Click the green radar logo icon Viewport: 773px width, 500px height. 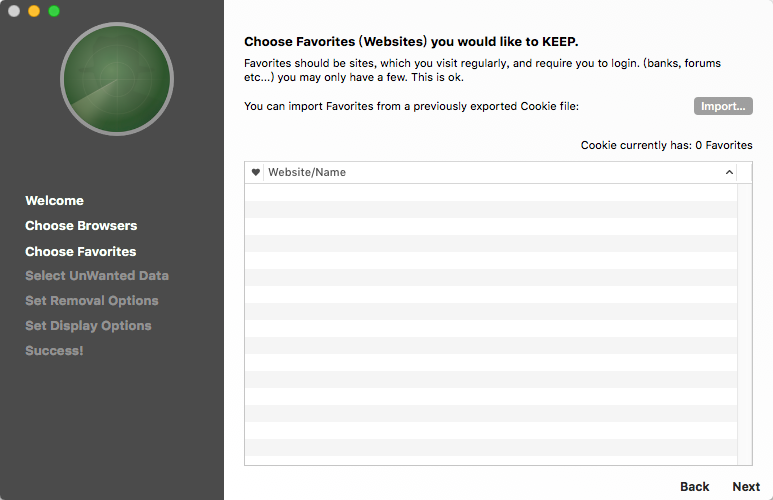(x=117, y=79)
